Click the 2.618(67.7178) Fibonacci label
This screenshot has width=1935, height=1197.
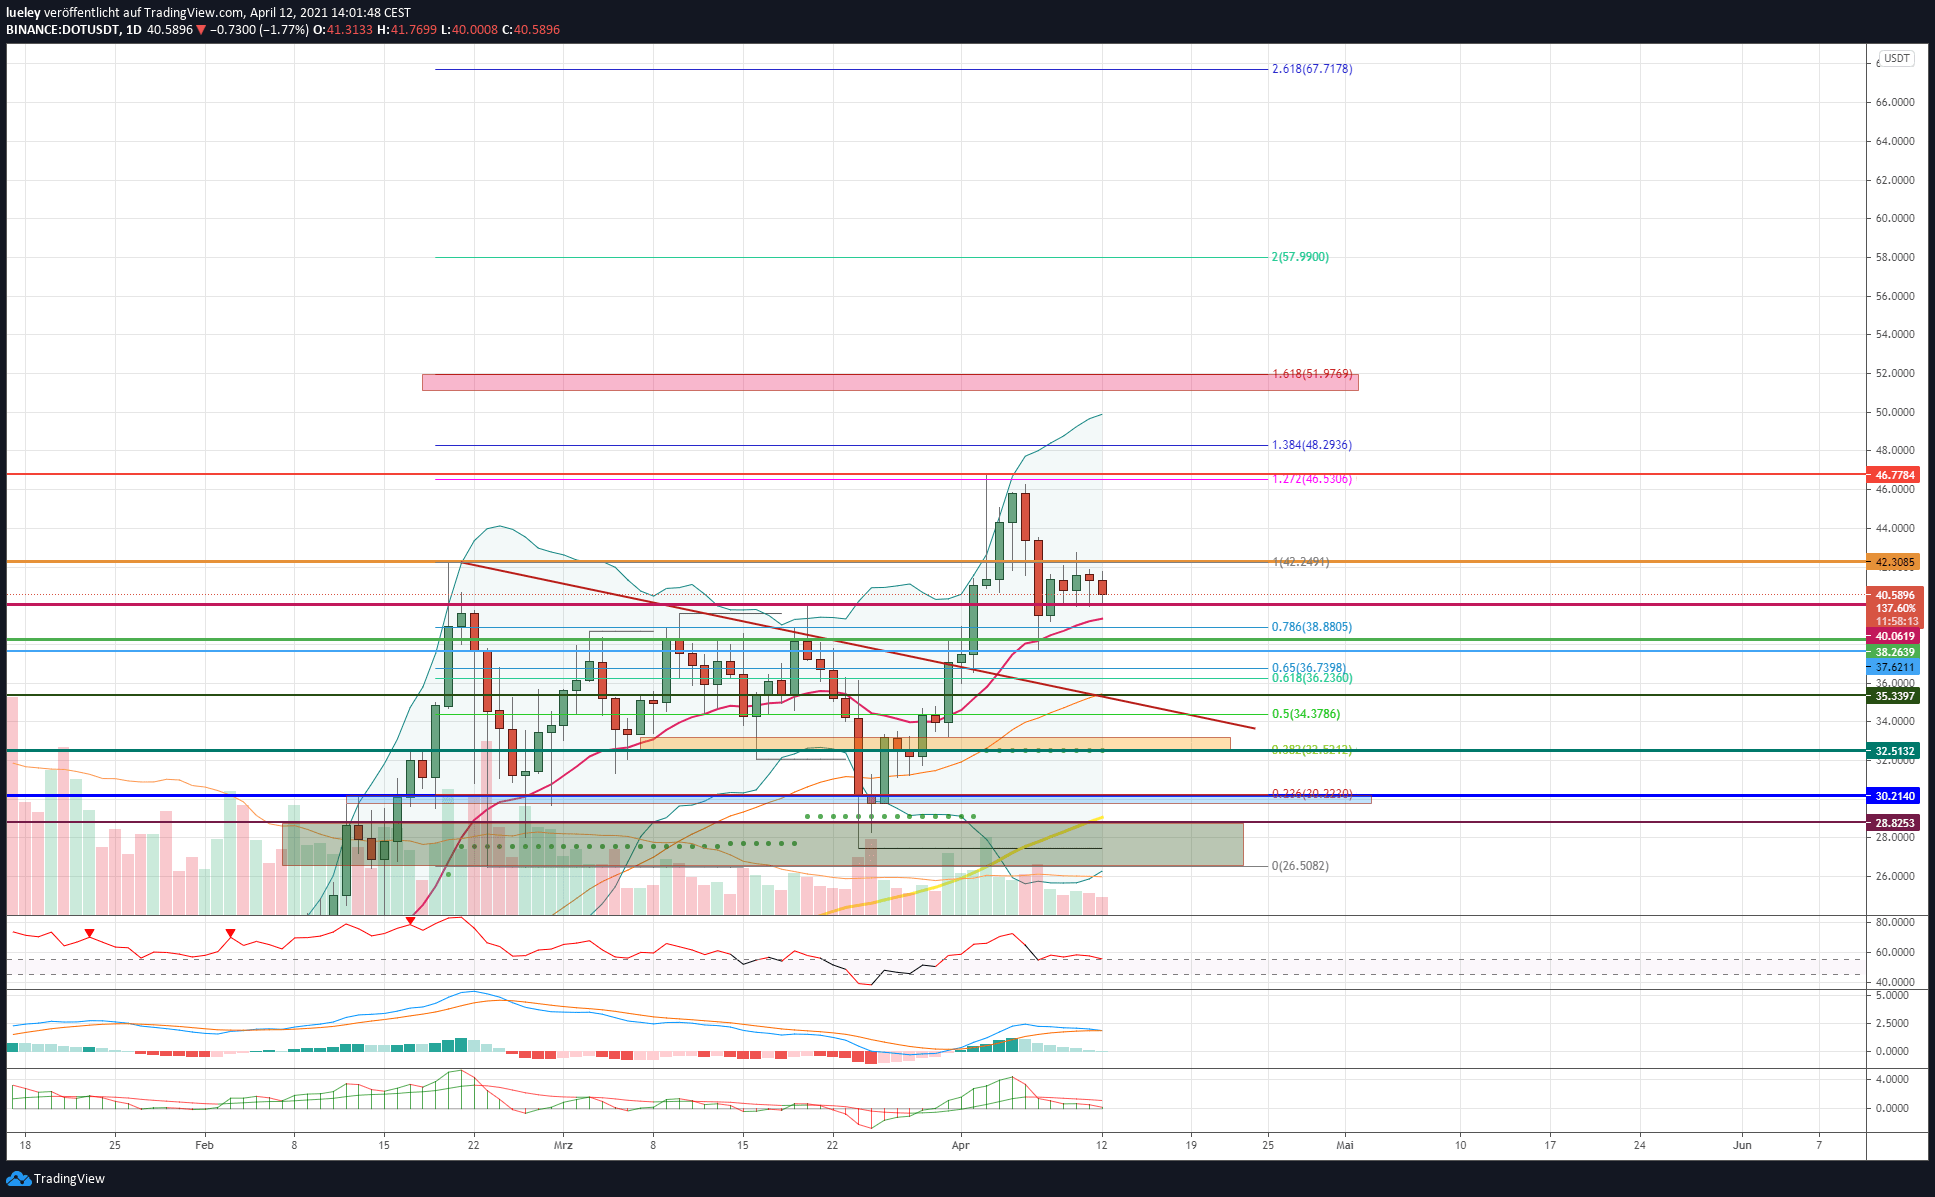click(1312, 69)
